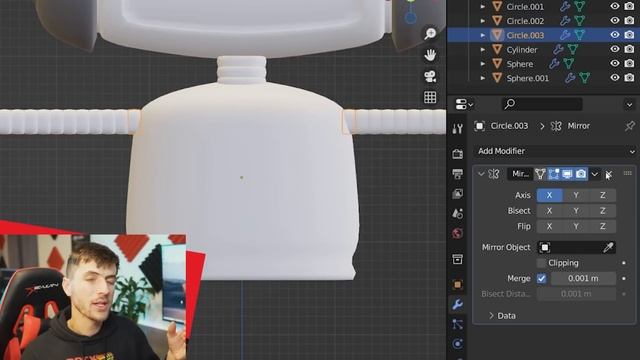Toggle Sphere viewport visibility eye

point(615,63)
